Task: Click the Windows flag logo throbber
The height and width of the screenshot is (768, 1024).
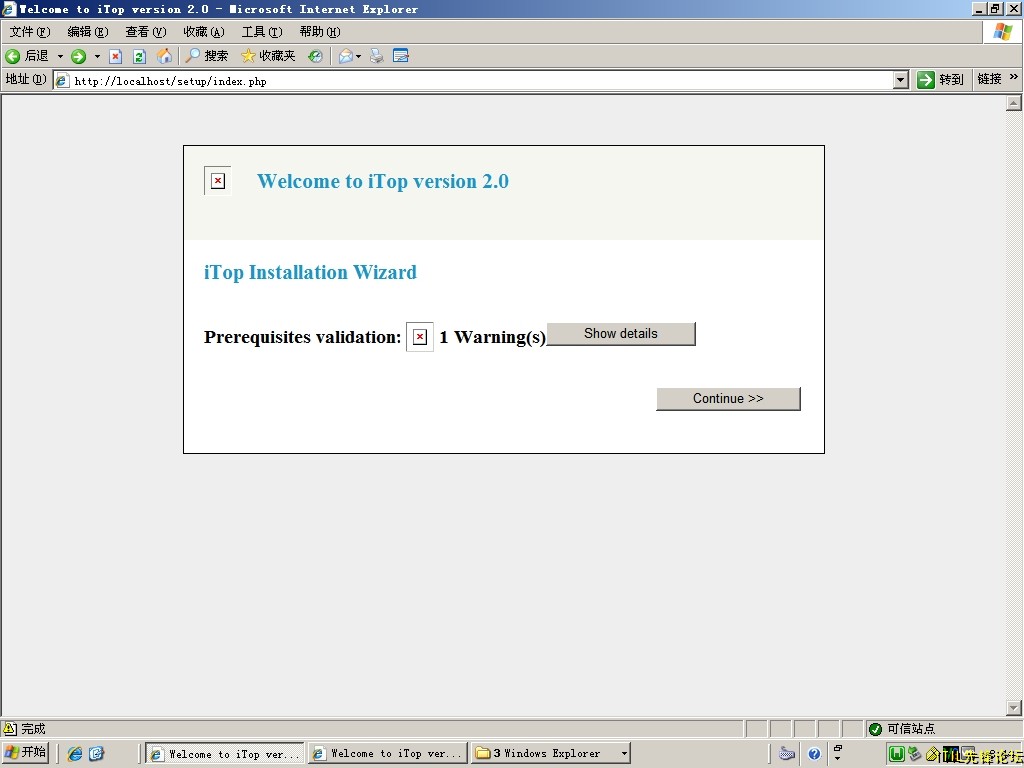Action: [1002, 31]
